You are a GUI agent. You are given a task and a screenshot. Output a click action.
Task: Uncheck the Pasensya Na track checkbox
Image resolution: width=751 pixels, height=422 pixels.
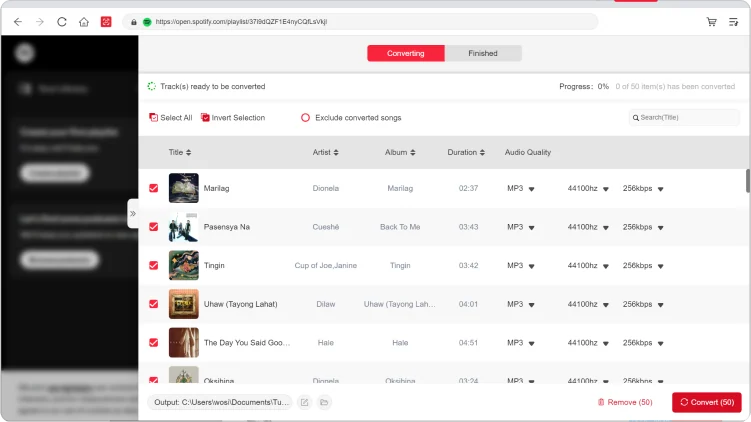coord(153,227)
